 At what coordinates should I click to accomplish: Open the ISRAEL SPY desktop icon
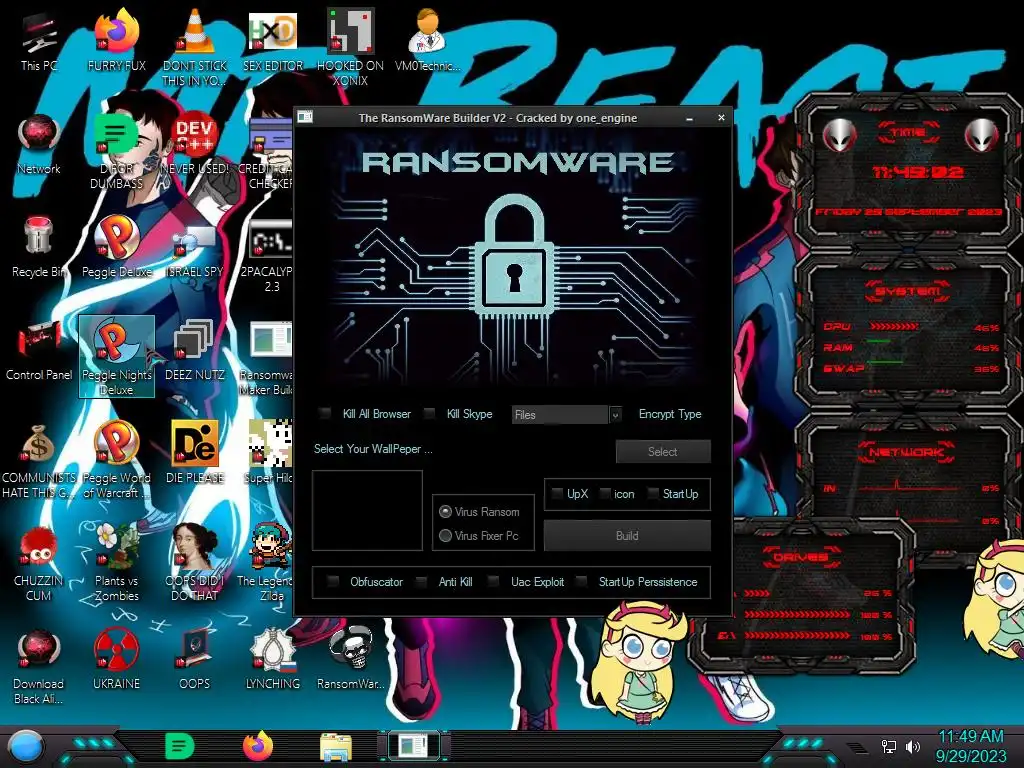coord(195,247)
